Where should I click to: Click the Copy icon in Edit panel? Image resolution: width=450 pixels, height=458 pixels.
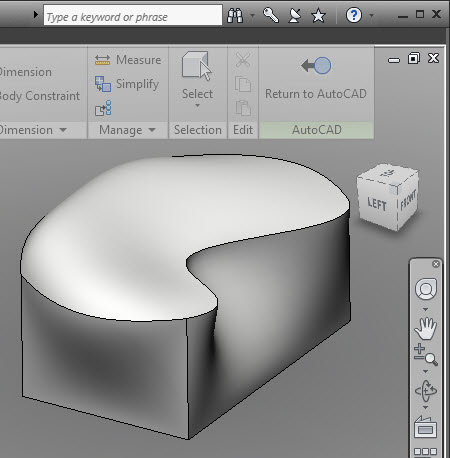pos(243,84)
